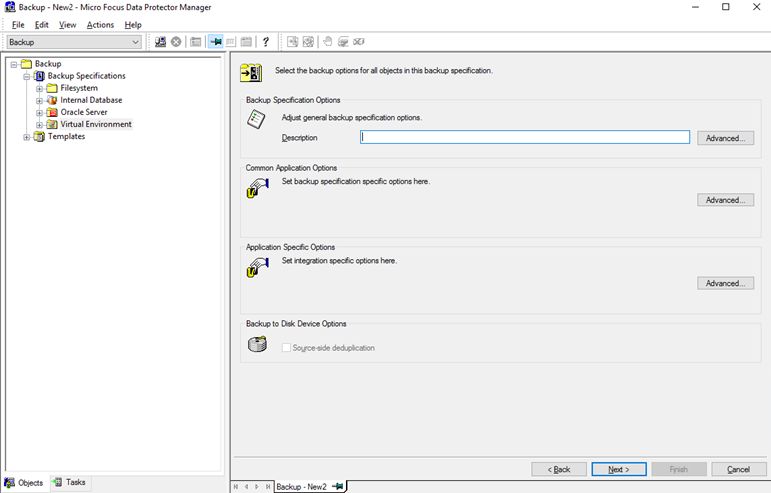Open help via the question mark icon
The image size is (771, 493).
[266, 42]
